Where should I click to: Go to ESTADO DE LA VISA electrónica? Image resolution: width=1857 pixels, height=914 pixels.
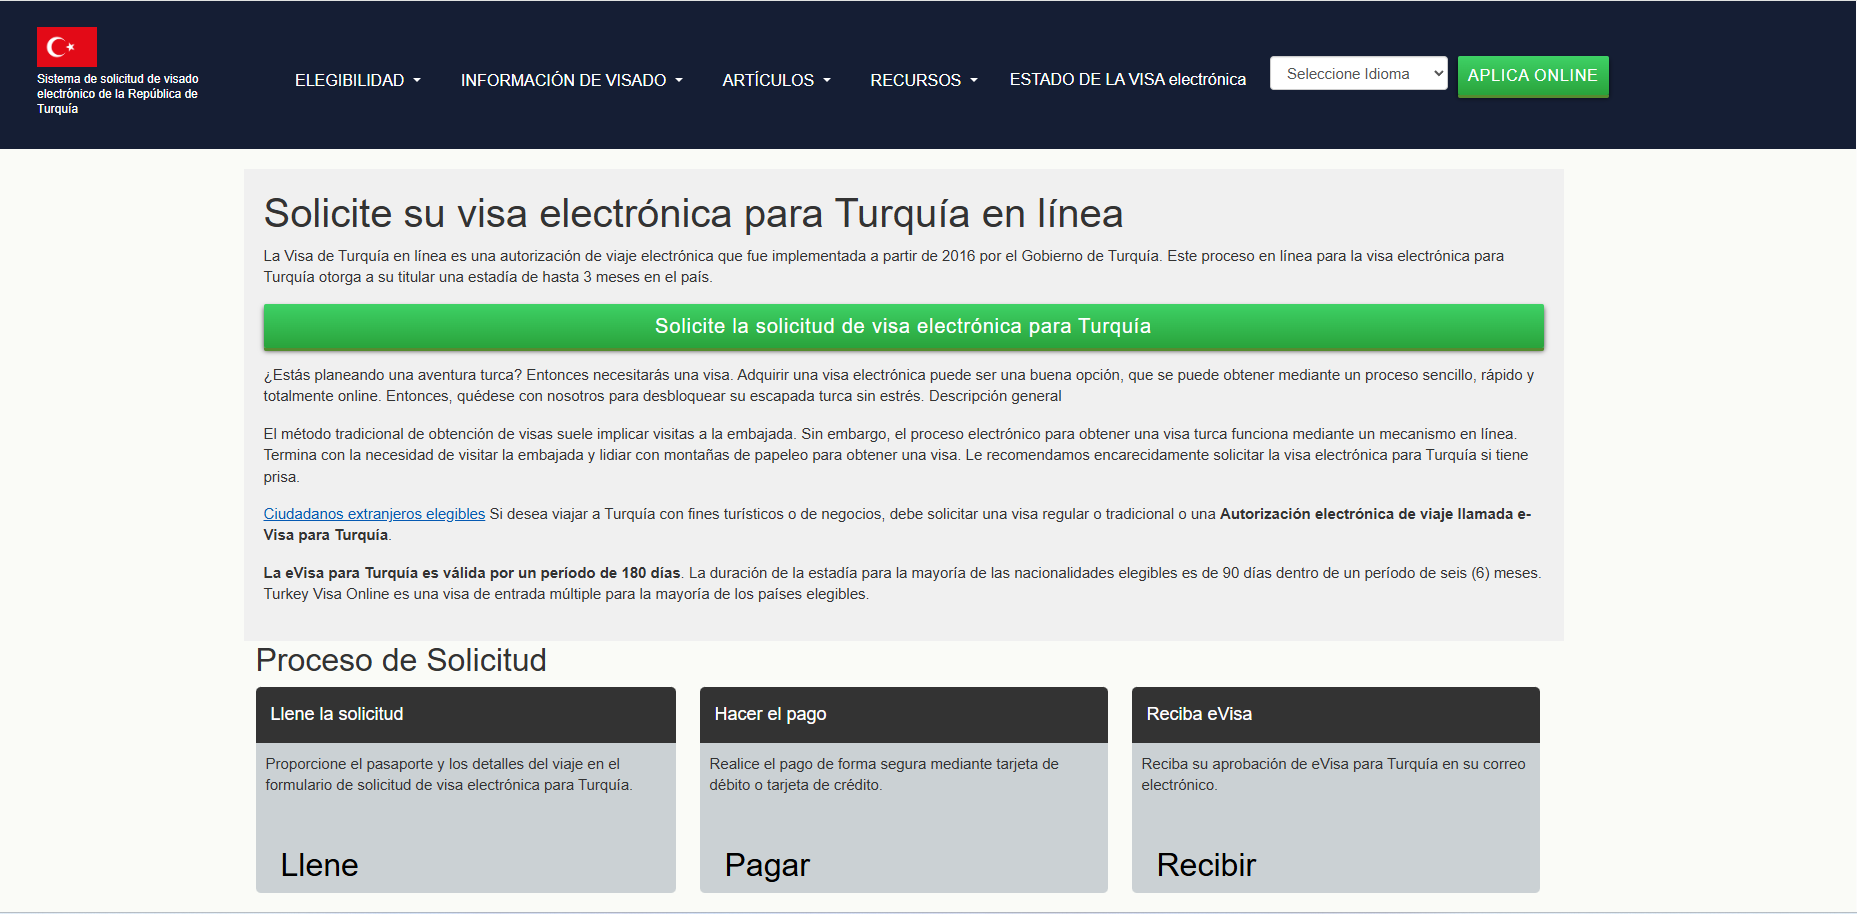(x=1127, y=79)
